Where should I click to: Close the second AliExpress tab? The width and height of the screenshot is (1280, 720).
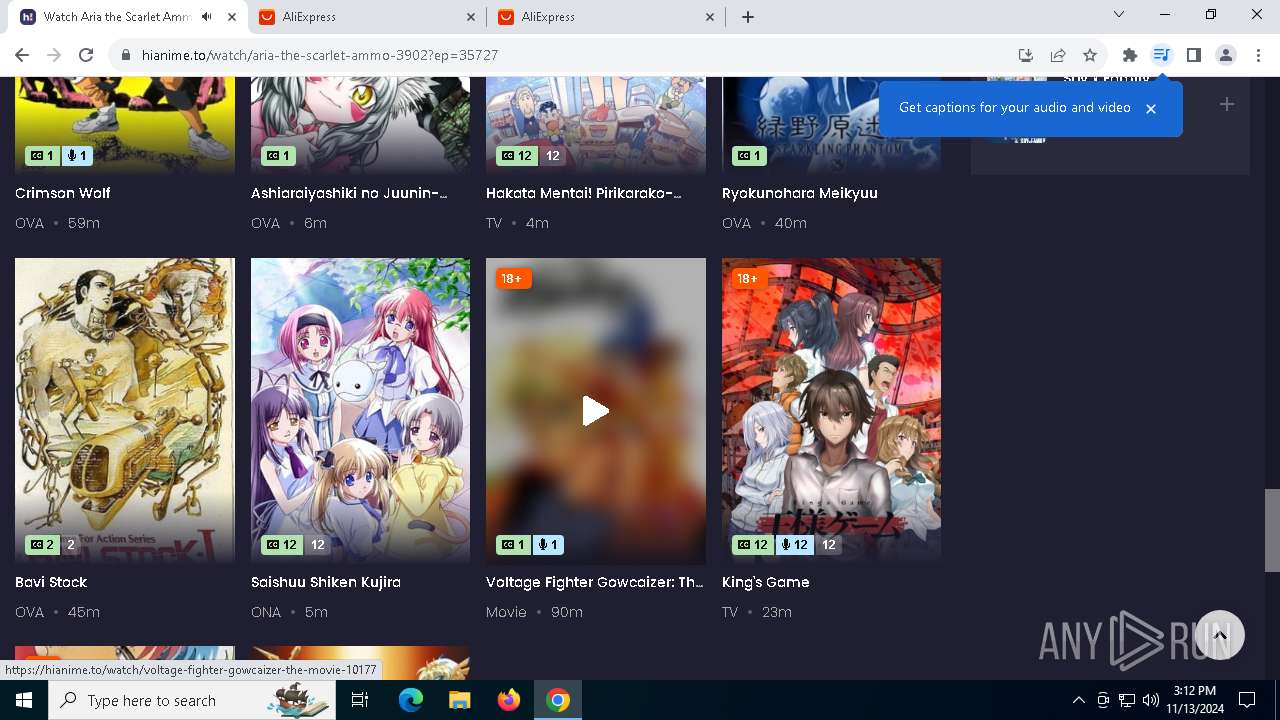coord(710,17)
